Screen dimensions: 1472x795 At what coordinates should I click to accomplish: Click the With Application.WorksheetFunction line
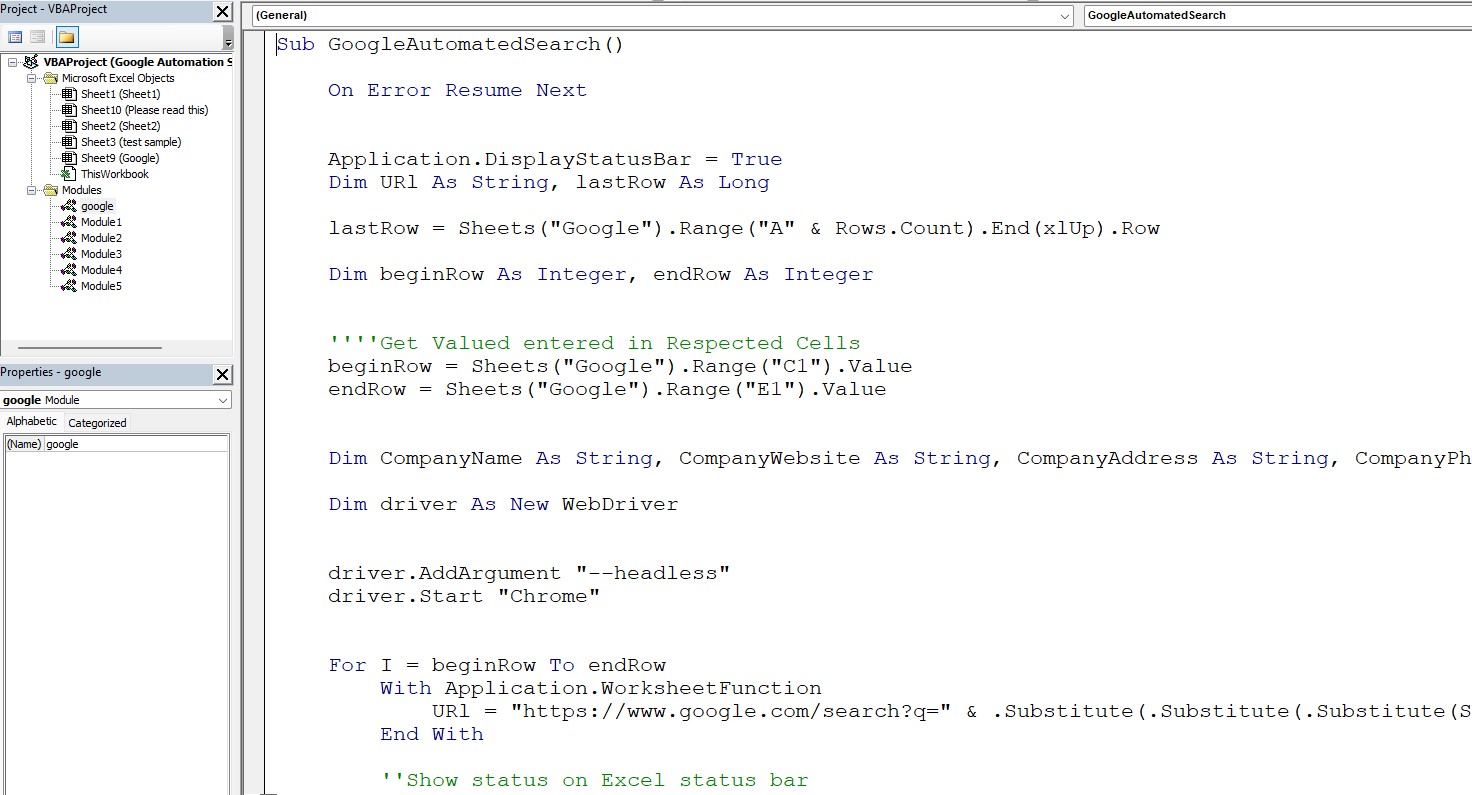[x=601, y=688]
